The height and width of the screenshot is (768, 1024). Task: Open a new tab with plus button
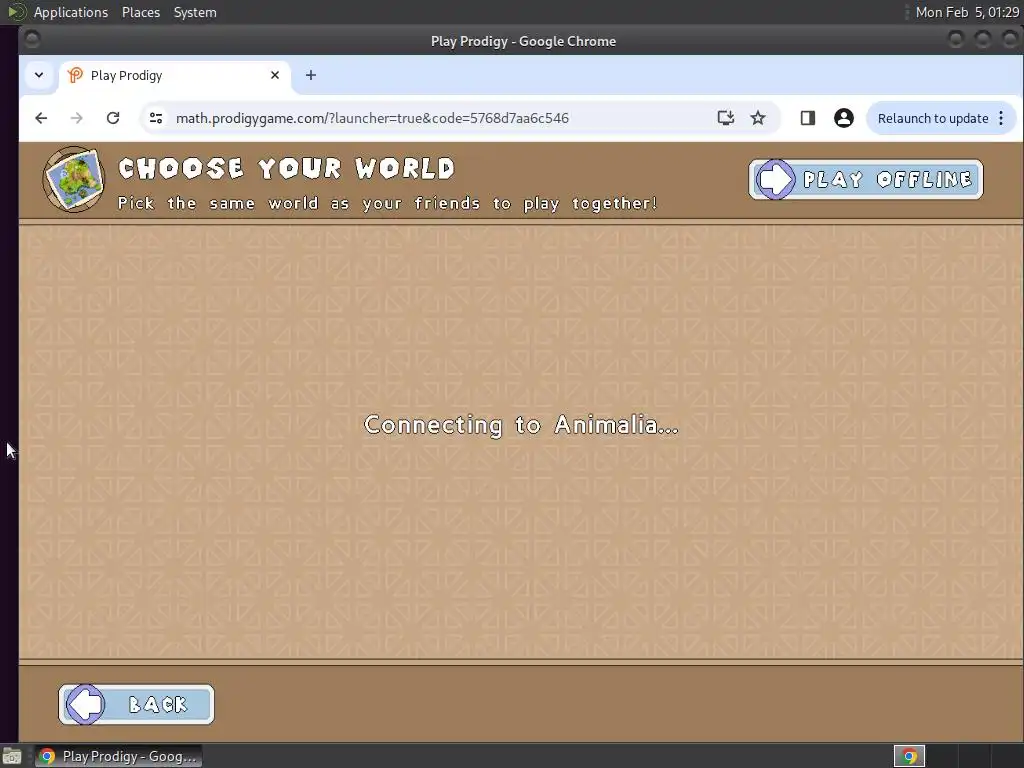[x=311, y=75]
